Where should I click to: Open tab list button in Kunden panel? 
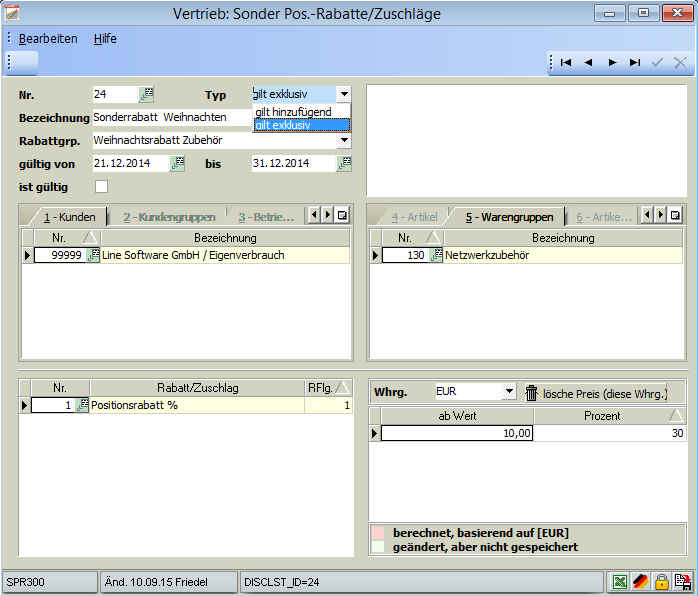(342, 215)
